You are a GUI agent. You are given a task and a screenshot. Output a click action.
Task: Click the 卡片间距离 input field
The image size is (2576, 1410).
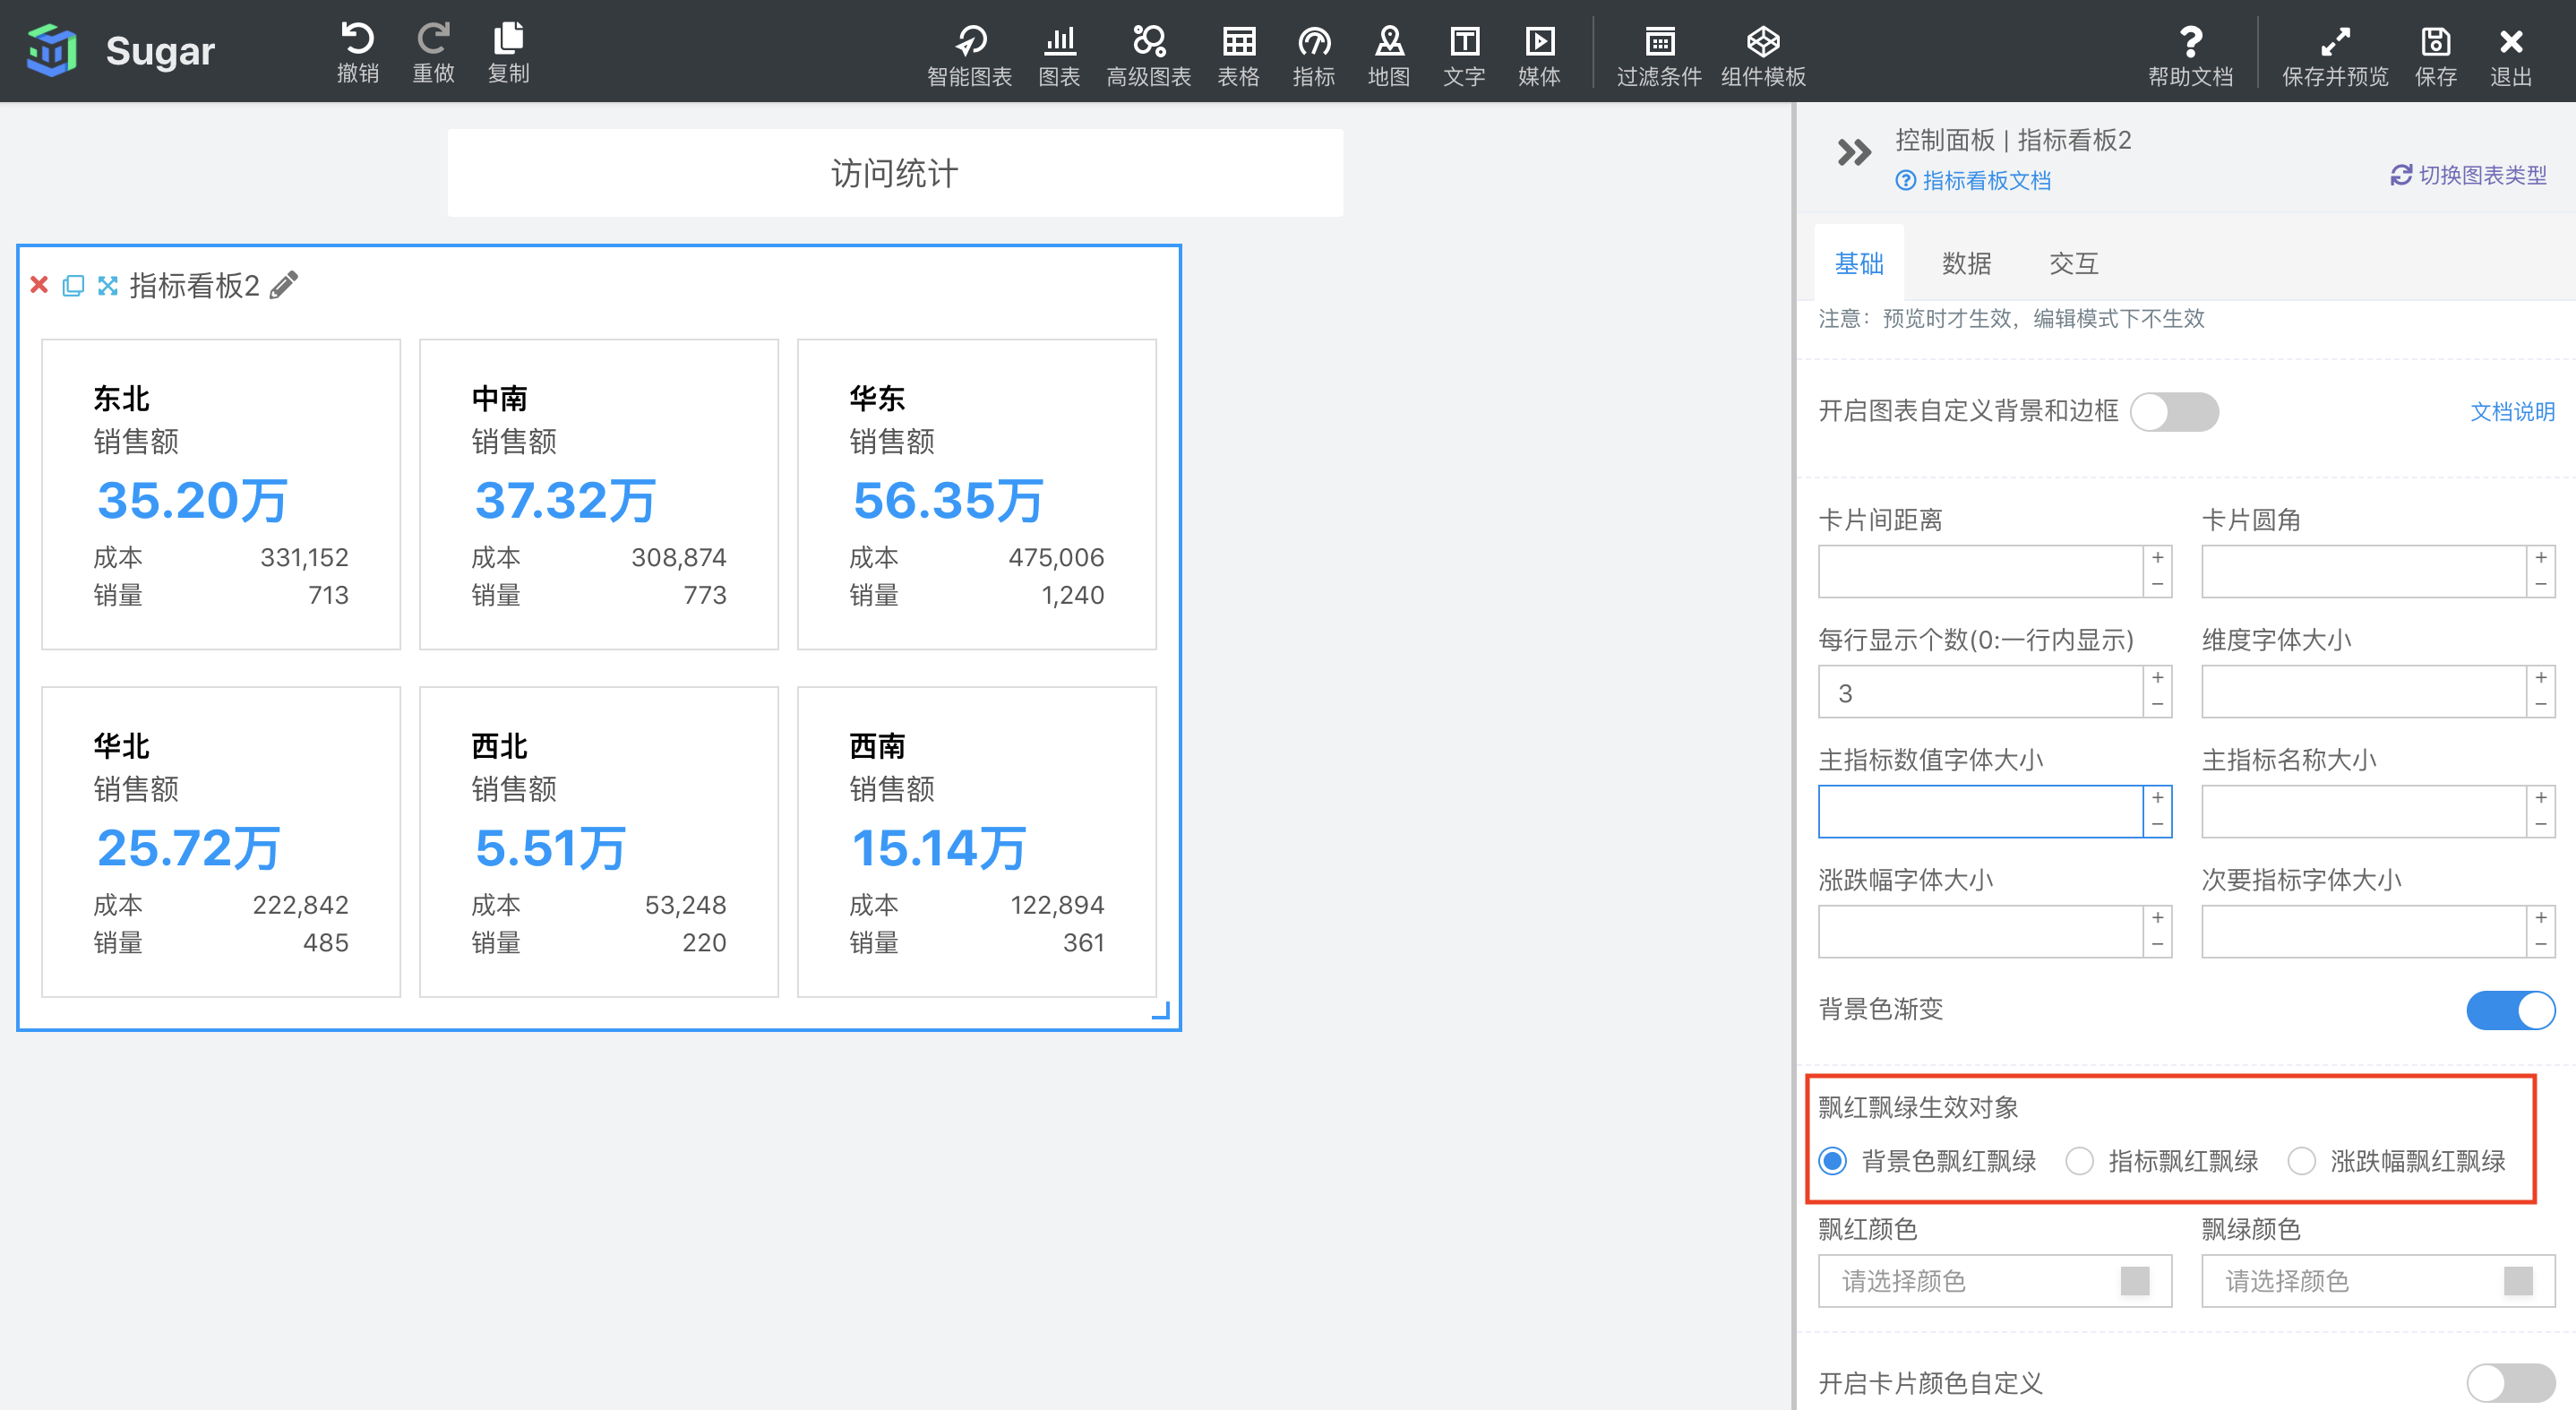click(1980, 571)
